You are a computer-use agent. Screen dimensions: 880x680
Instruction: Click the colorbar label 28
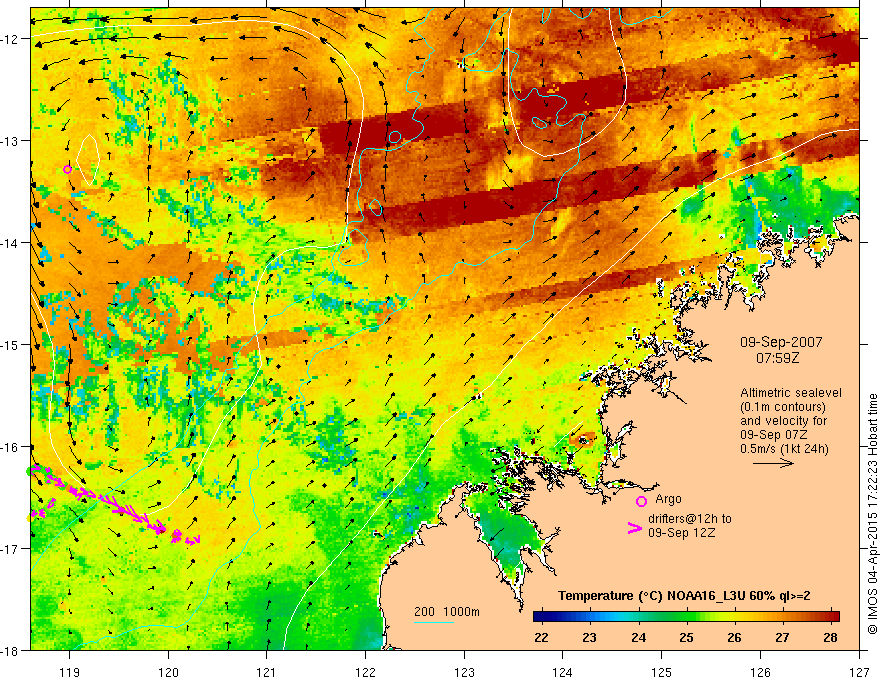point(831,637)
